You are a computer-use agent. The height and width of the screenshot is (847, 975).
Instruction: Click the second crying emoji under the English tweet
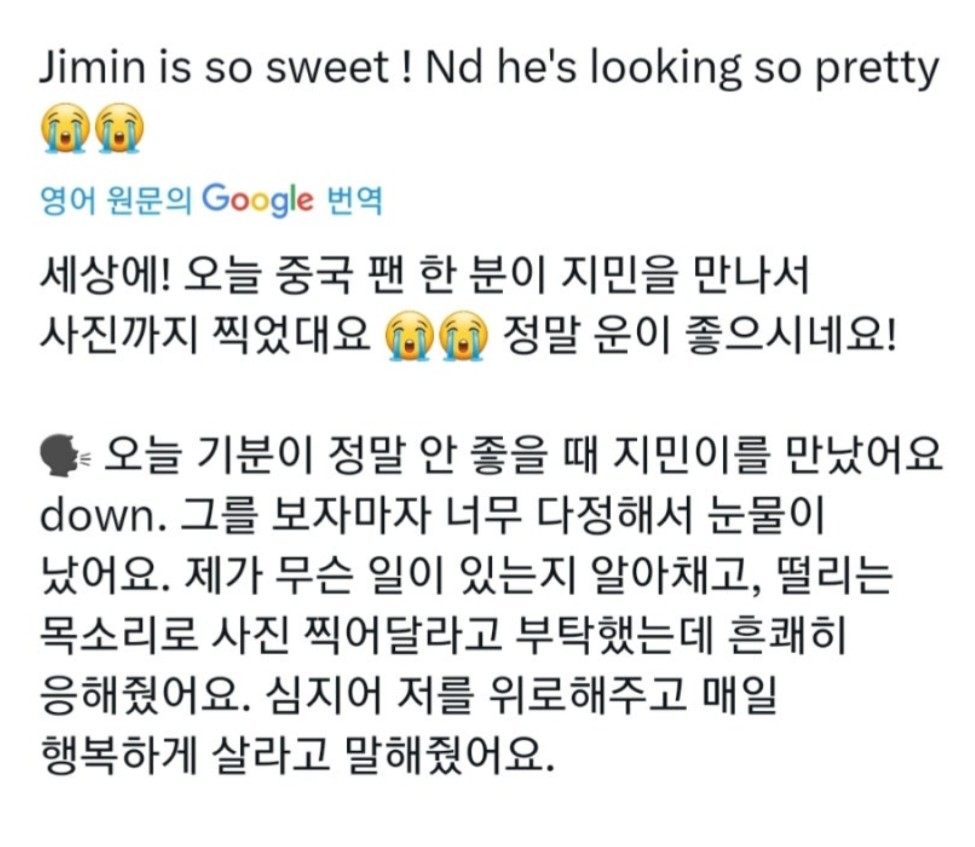(x=120, y=127)
